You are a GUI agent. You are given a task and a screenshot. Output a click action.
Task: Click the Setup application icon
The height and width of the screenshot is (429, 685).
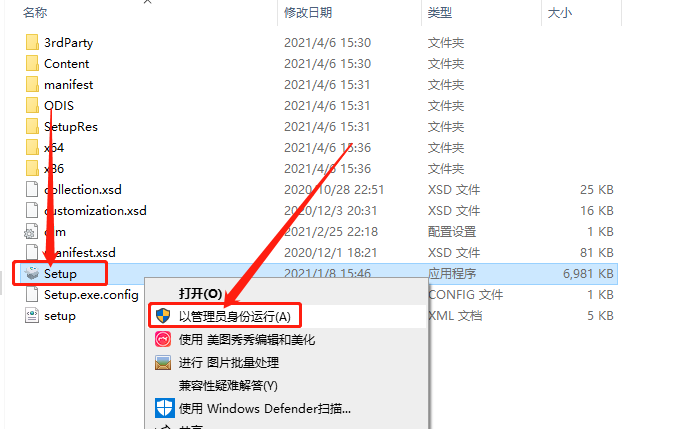point(32,273)
